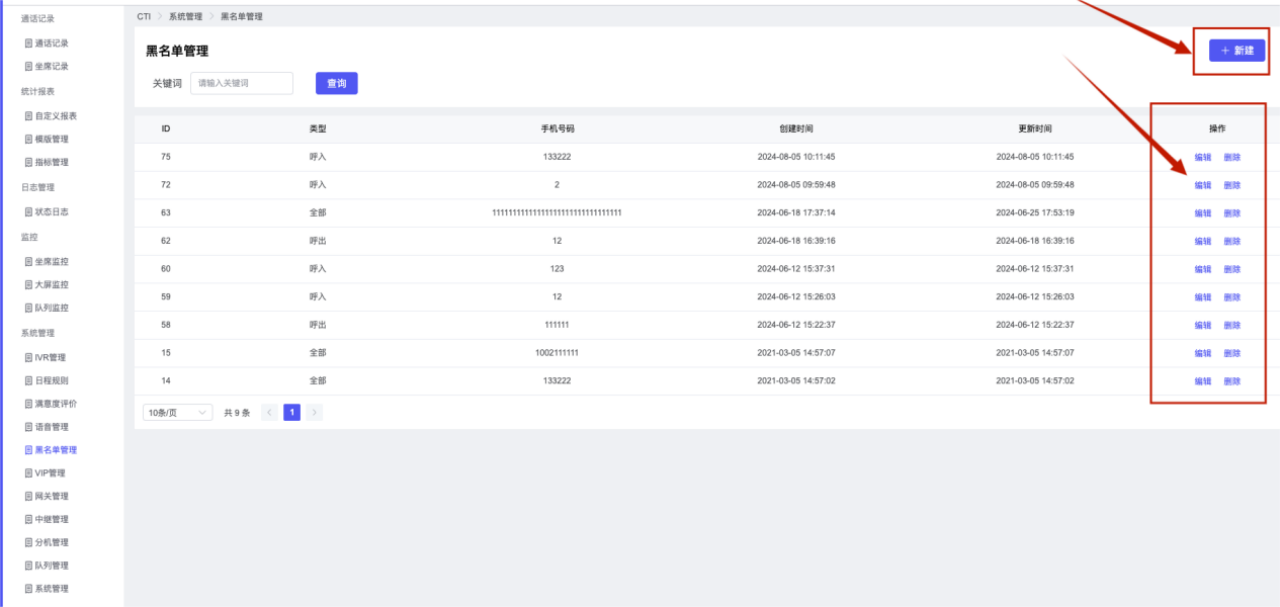This screenshot has width=1280, height=607.
Task: Click 删除 for row ID 59
Action: (x=1232, y=297)
